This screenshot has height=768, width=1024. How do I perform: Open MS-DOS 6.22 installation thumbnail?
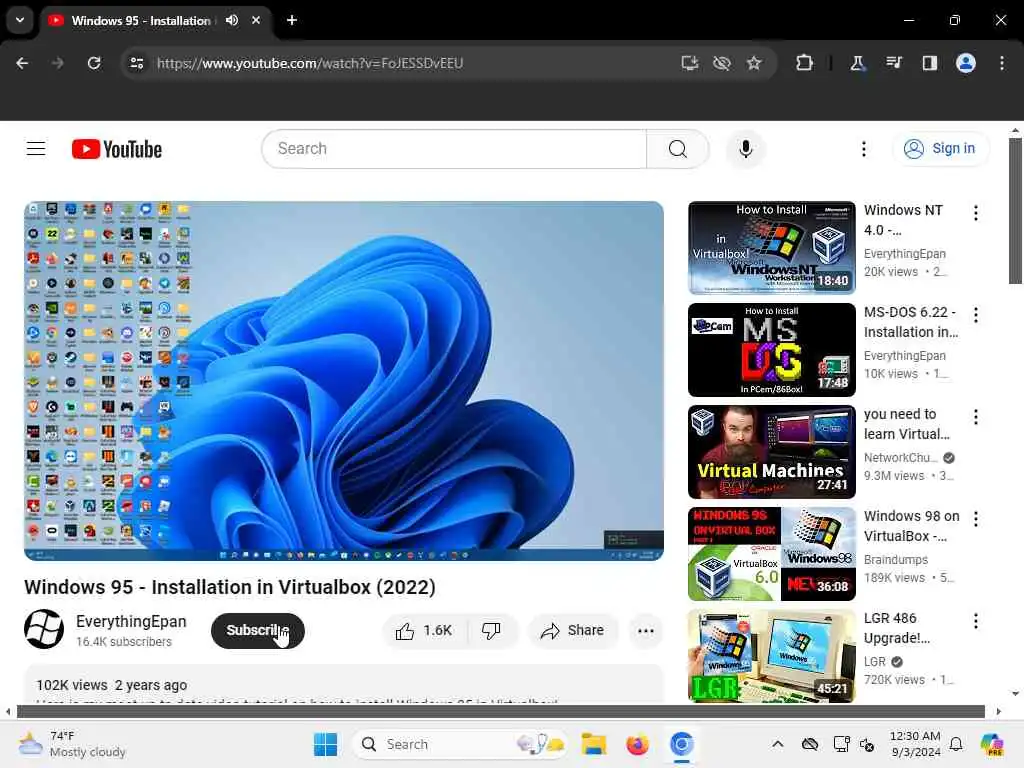click(x=771, y=349)
